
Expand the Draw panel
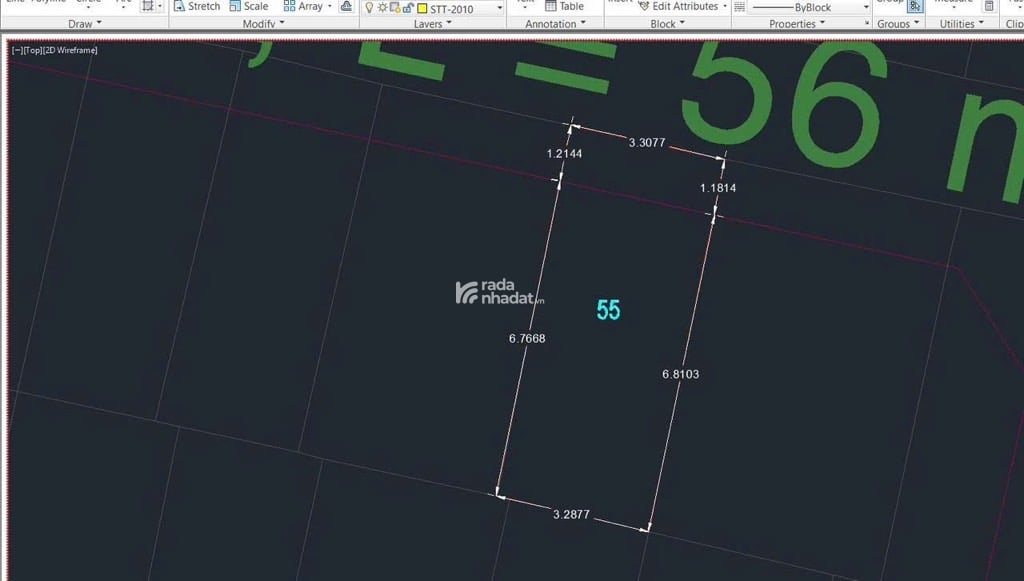click(x=84, y=24)
